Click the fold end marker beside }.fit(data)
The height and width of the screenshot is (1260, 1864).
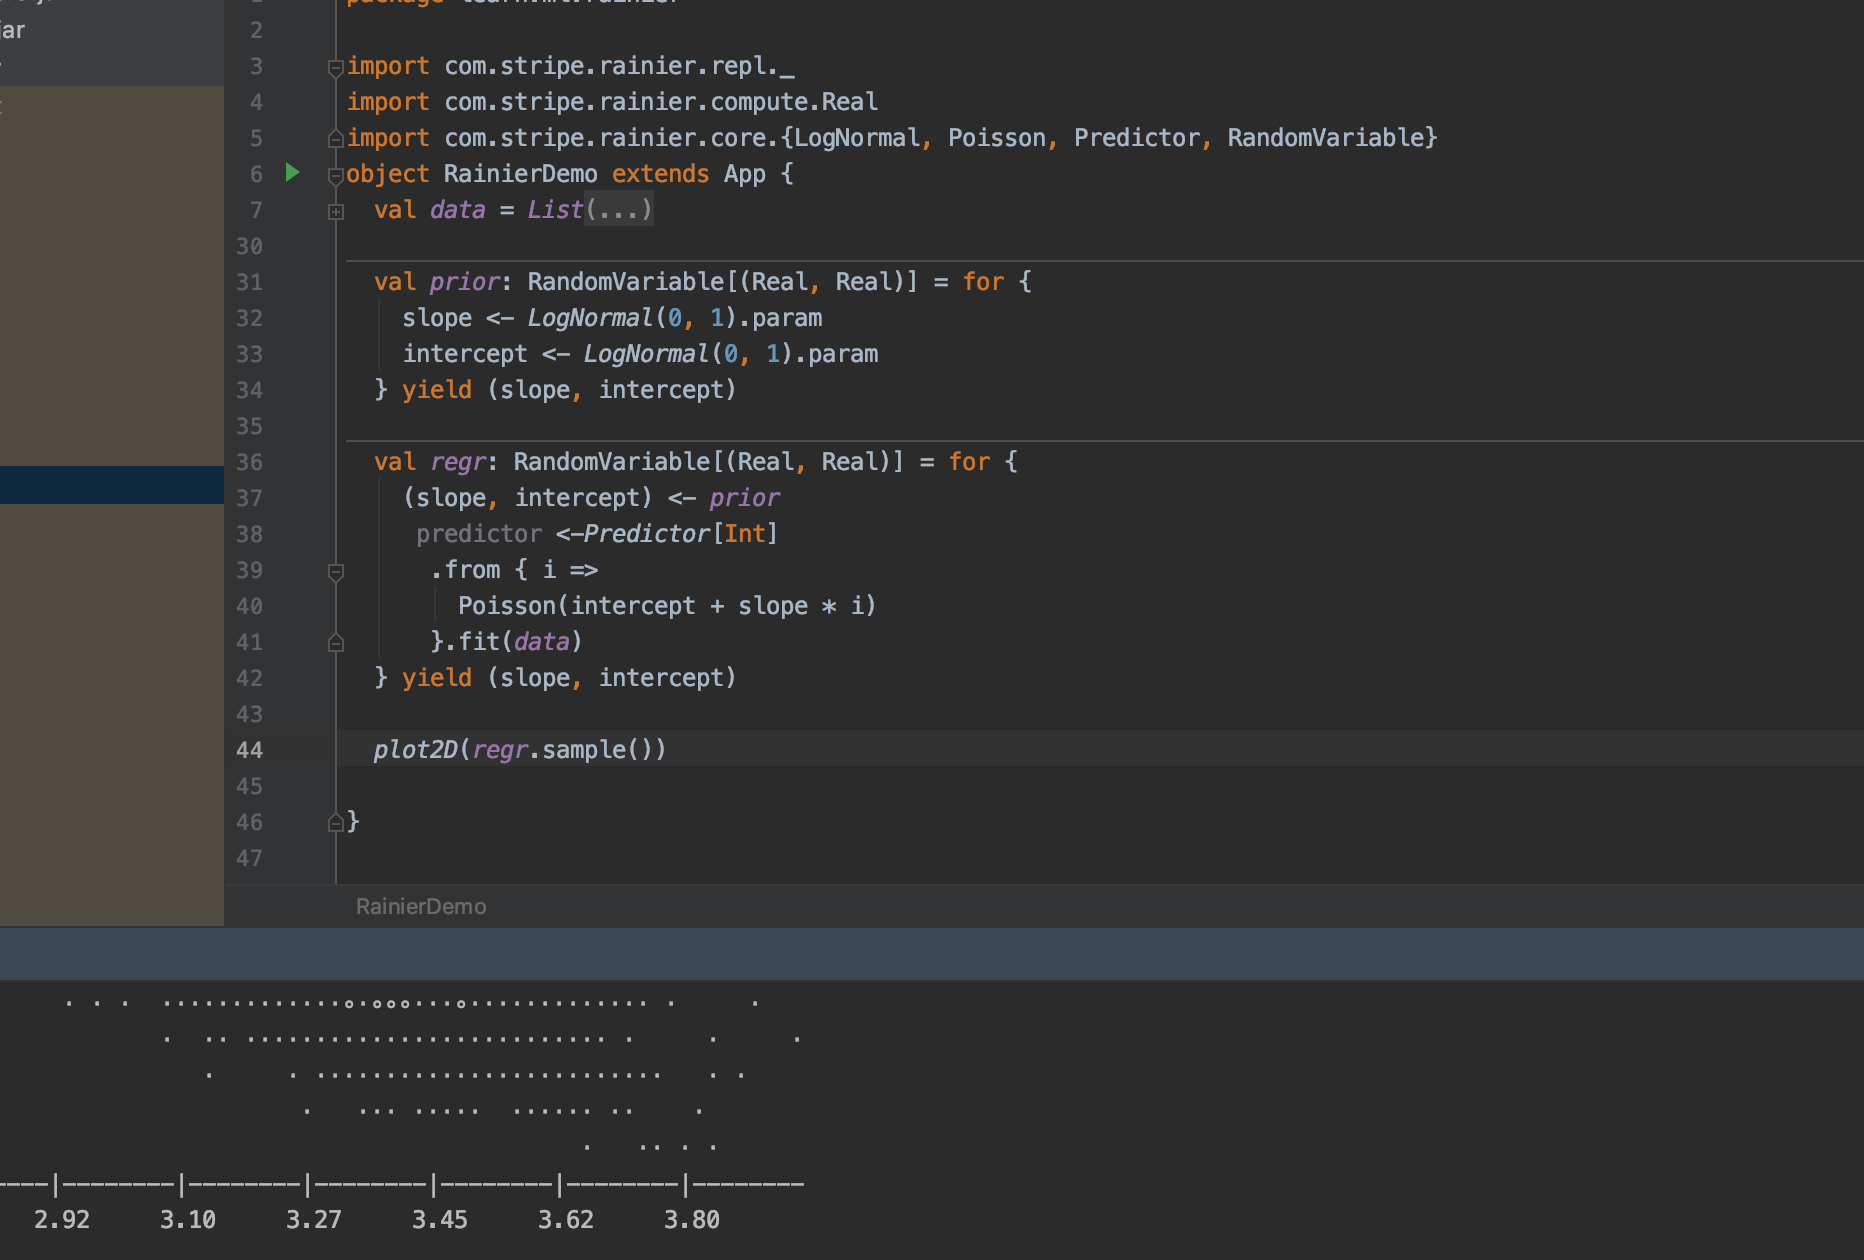tap(336, 643)
